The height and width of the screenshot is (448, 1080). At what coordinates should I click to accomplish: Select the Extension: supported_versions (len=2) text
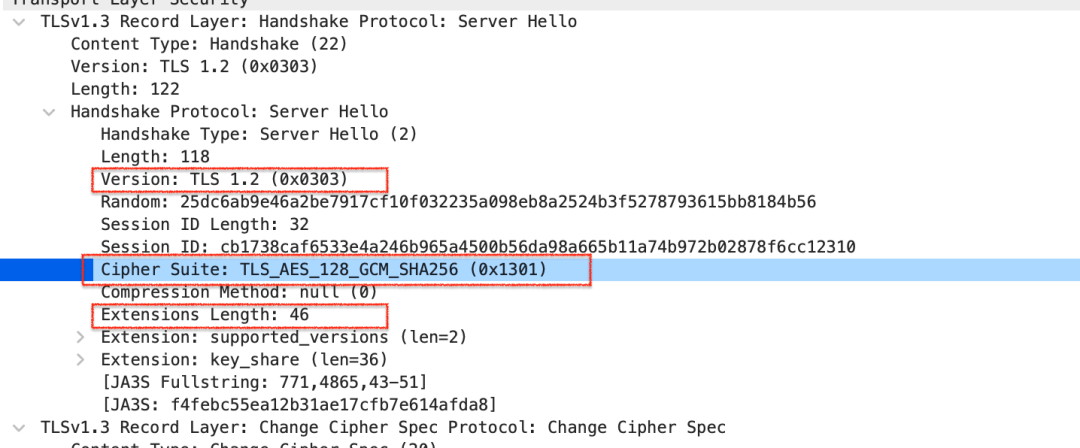pyautogui.click(x=283, y=337)
